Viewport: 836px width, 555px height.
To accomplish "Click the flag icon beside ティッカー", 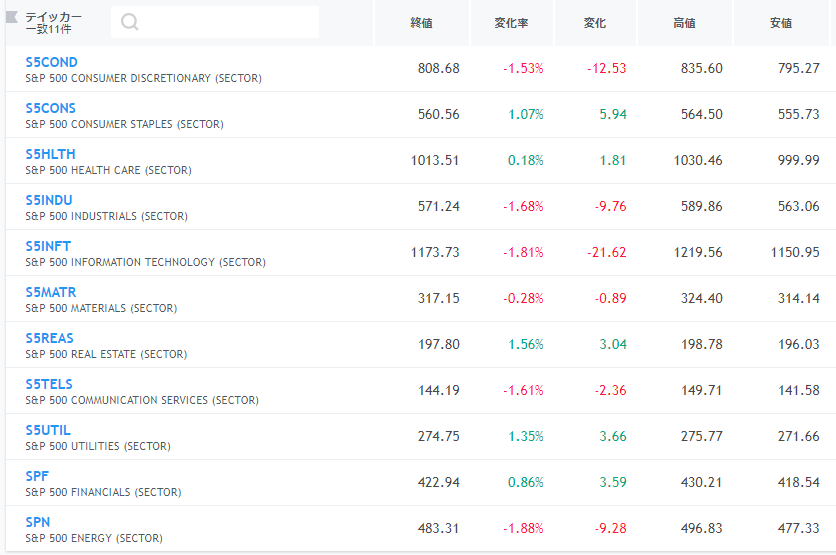I will click(12, 18).
